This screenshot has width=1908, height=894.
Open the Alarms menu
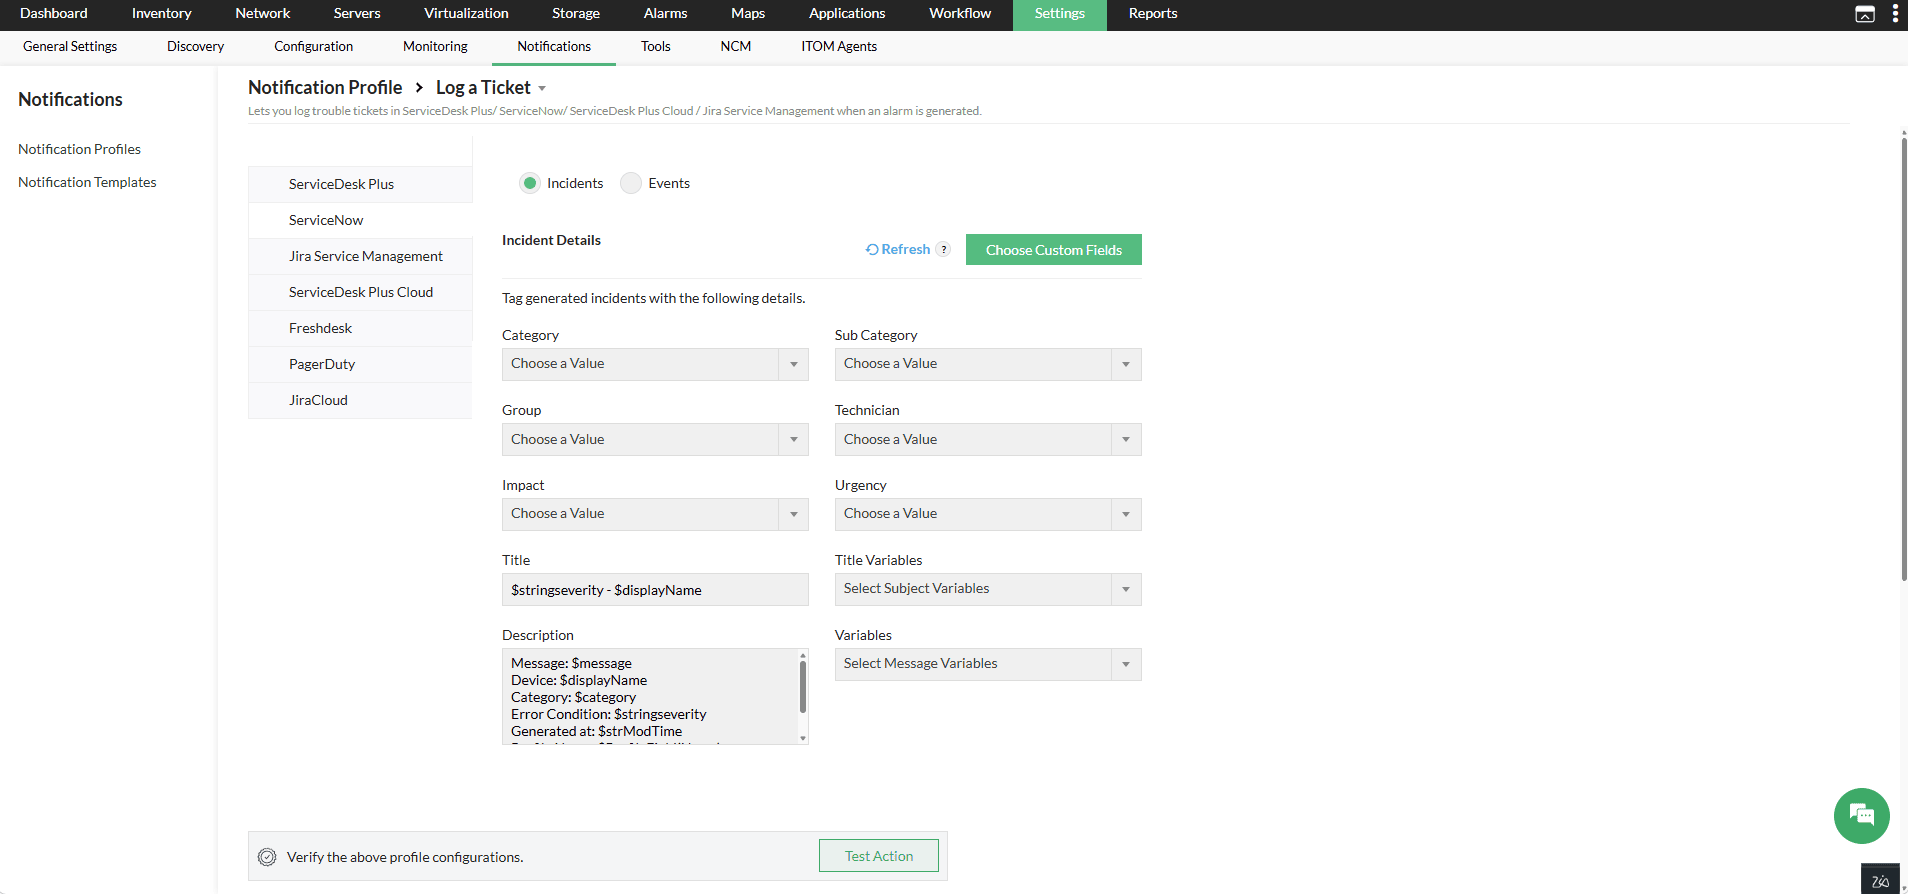click(665, 14)
